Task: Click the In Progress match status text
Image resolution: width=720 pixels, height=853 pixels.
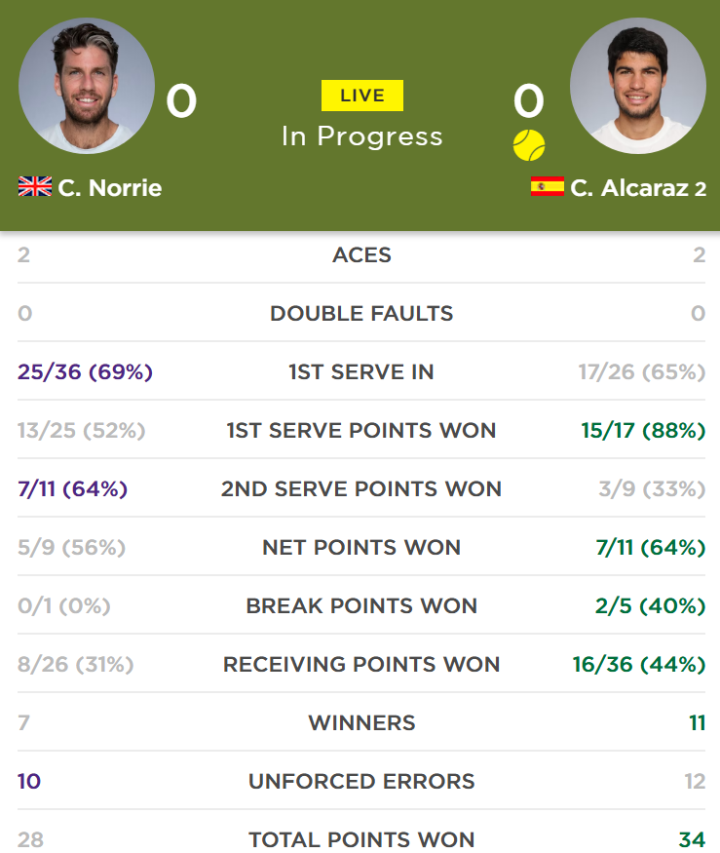Action: [x=362, y=137]
